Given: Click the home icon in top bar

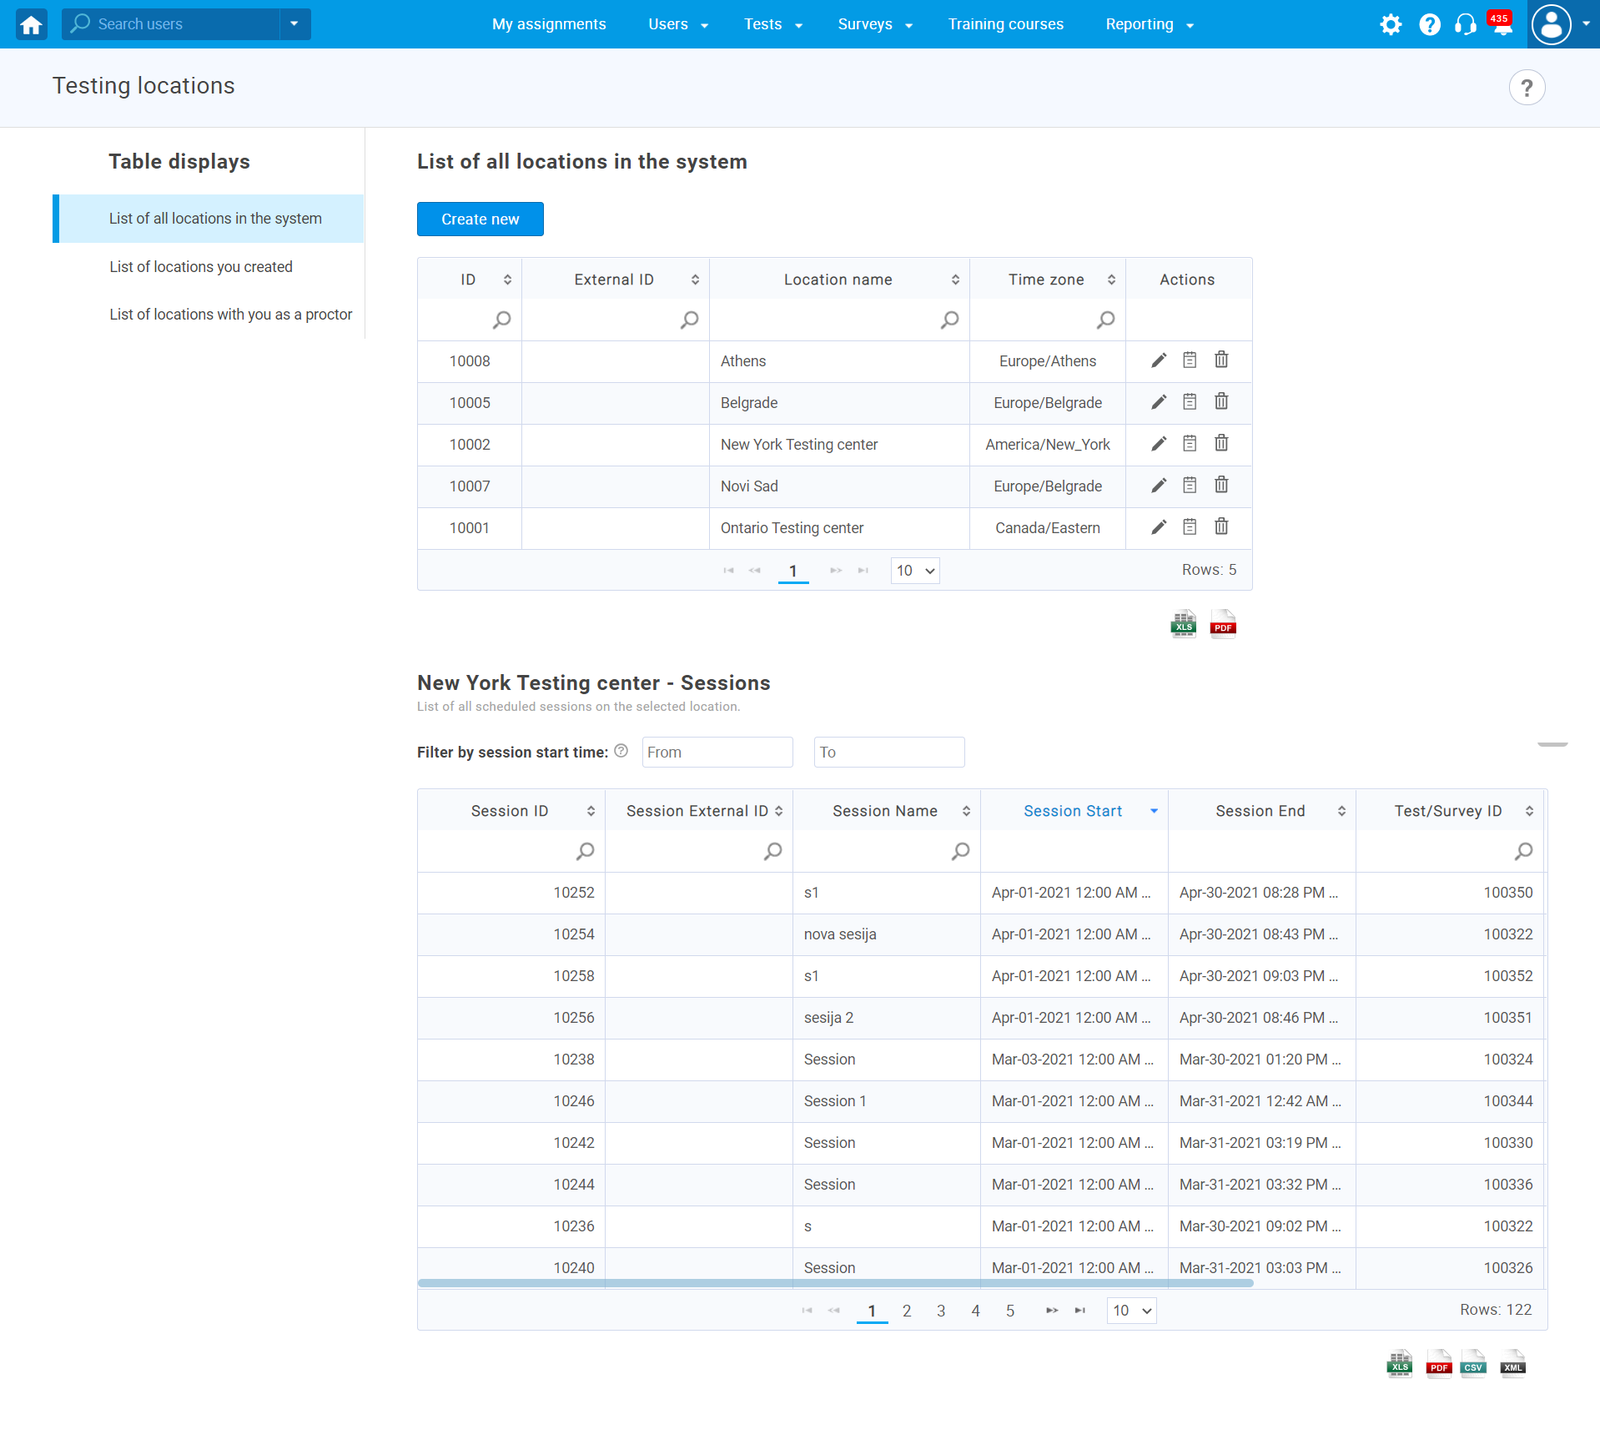Looking at the screenshot, I should (x=31, y=24).
